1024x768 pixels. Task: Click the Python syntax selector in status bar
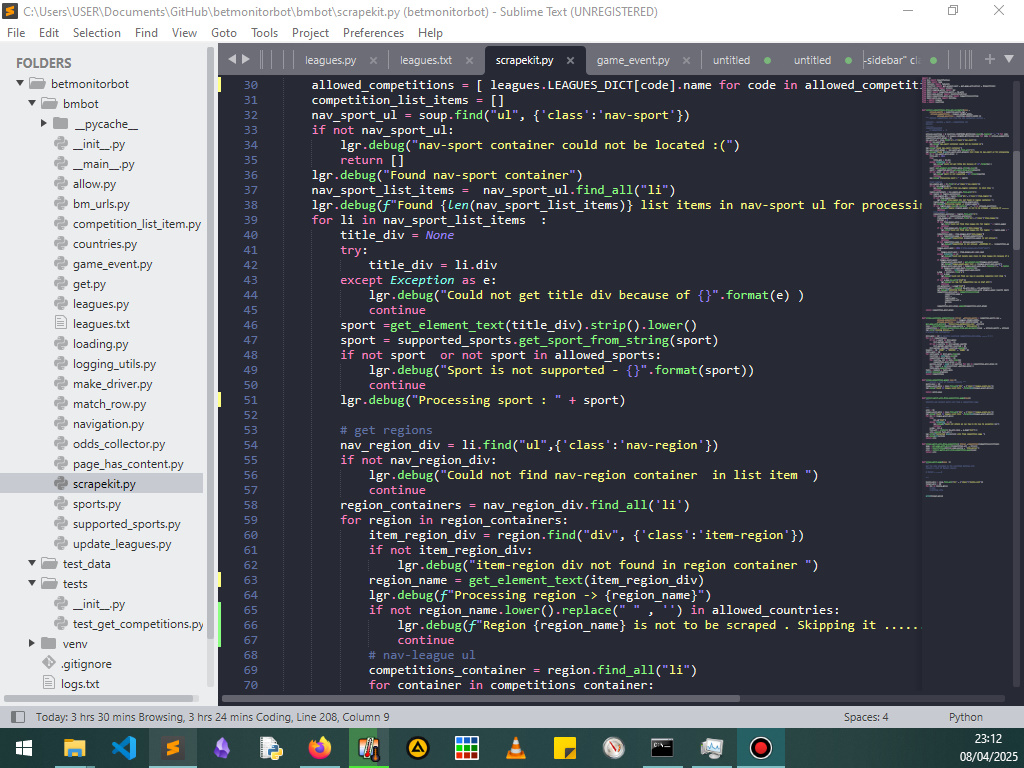pos(965,716)
